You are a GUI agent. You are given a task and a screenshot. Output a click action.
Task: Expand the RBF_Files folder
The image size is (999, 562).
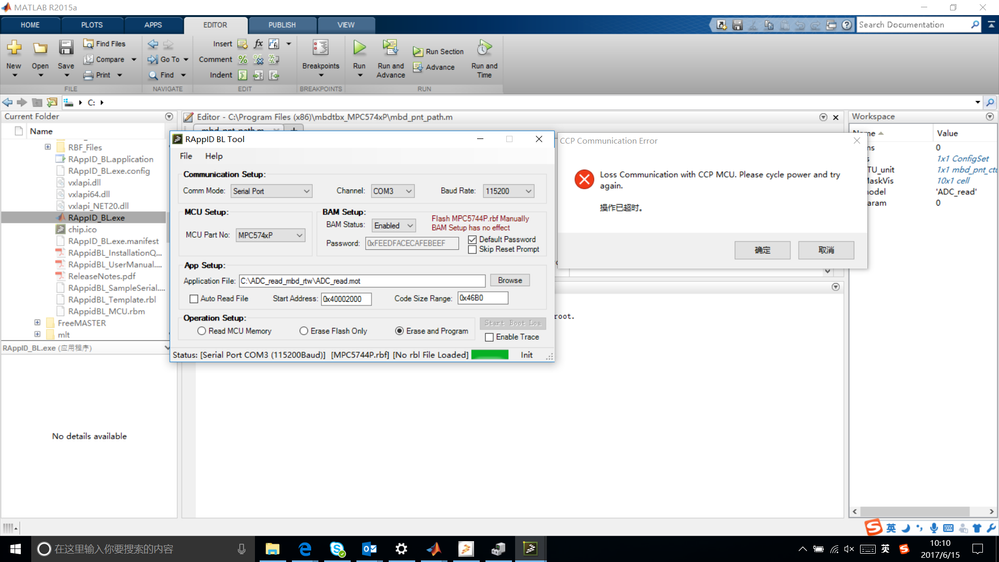click(48, 147)
